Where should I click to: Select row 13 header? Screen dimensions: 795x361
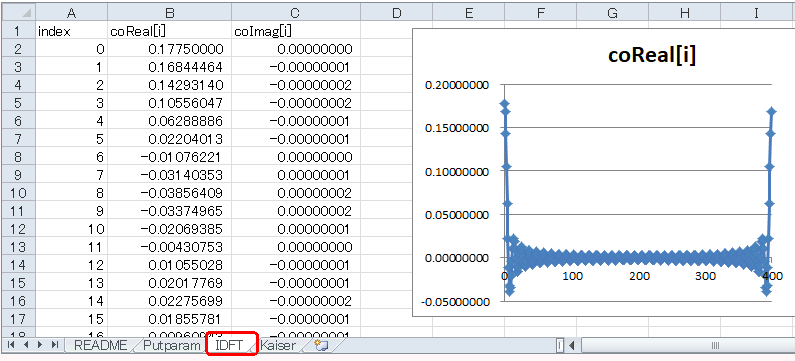18,247
